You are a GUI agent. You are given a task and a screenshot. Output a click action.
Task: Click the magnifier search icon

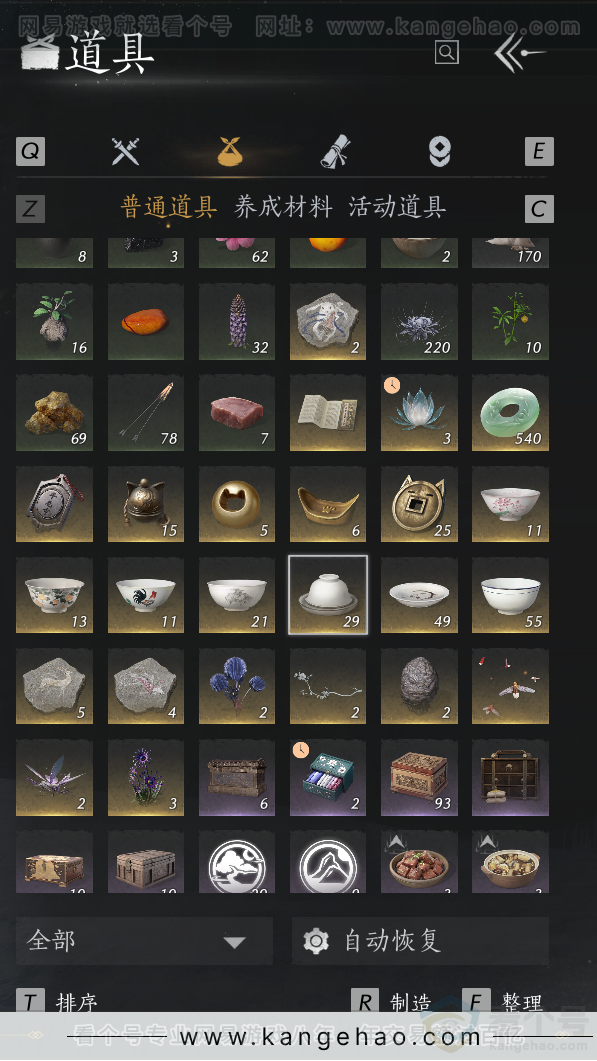click(x=447, y=52)
